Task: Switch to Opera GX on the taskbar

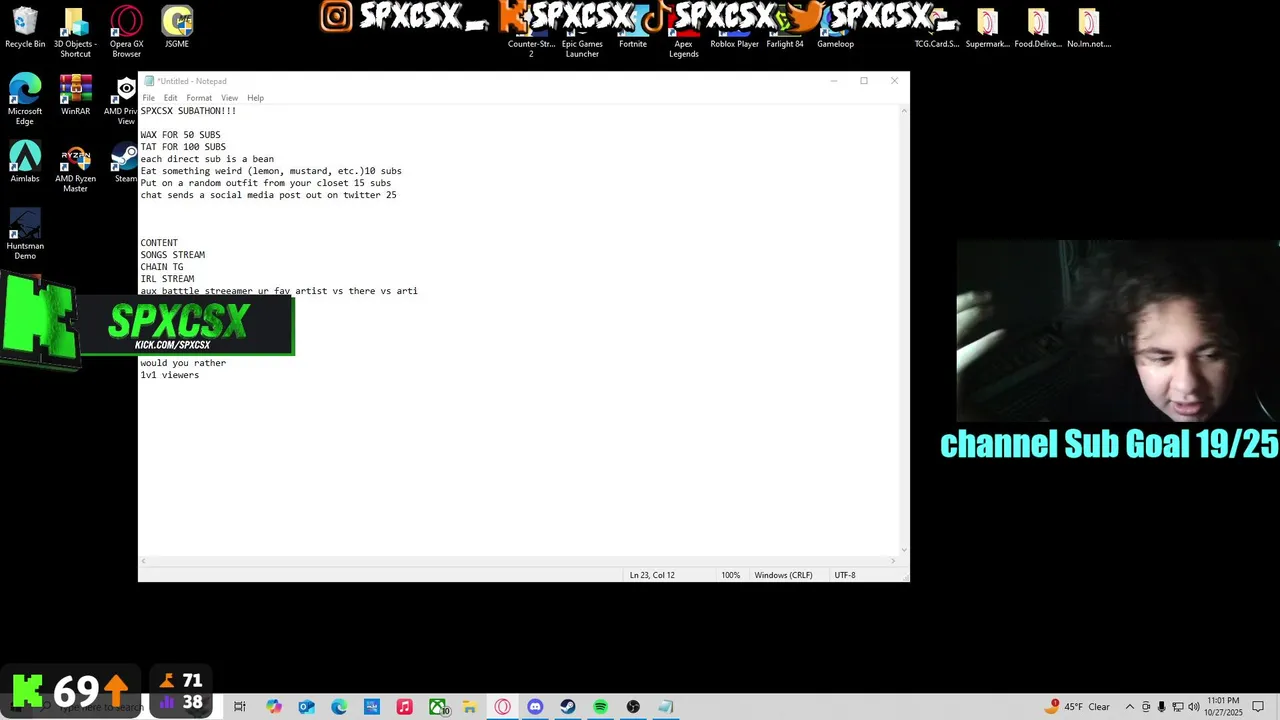Action: [502, 707]
